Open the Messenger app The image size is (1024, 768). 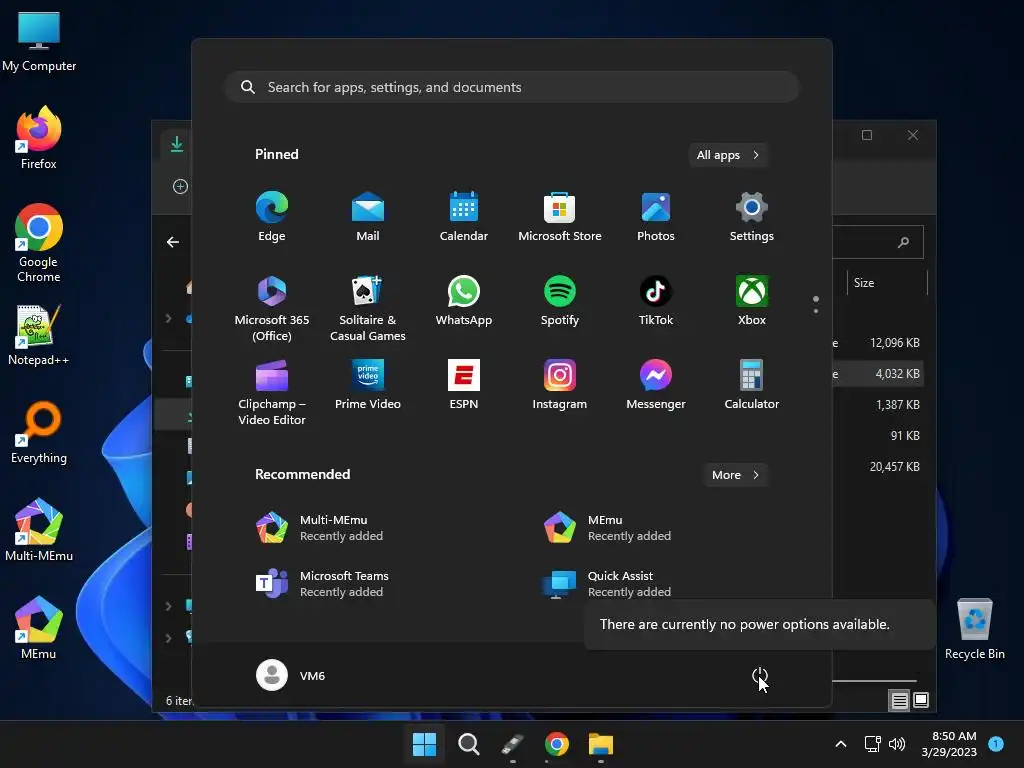[656, 385]
